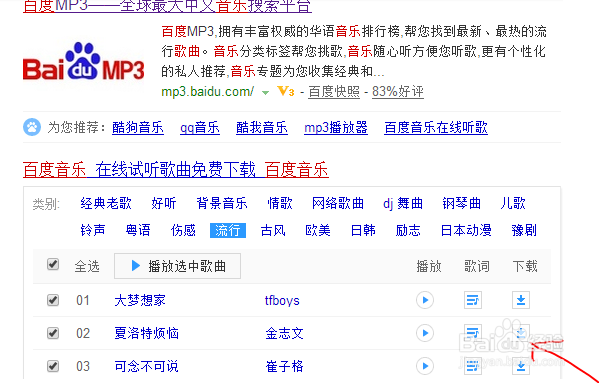Select the 情歌 category

point(280,204)
